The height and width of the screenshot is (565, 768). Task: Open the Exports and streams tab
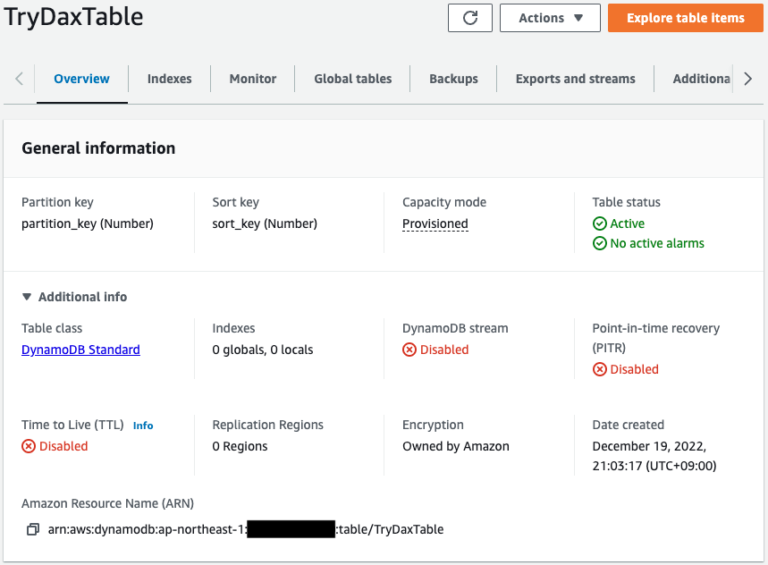click(575, 79)
